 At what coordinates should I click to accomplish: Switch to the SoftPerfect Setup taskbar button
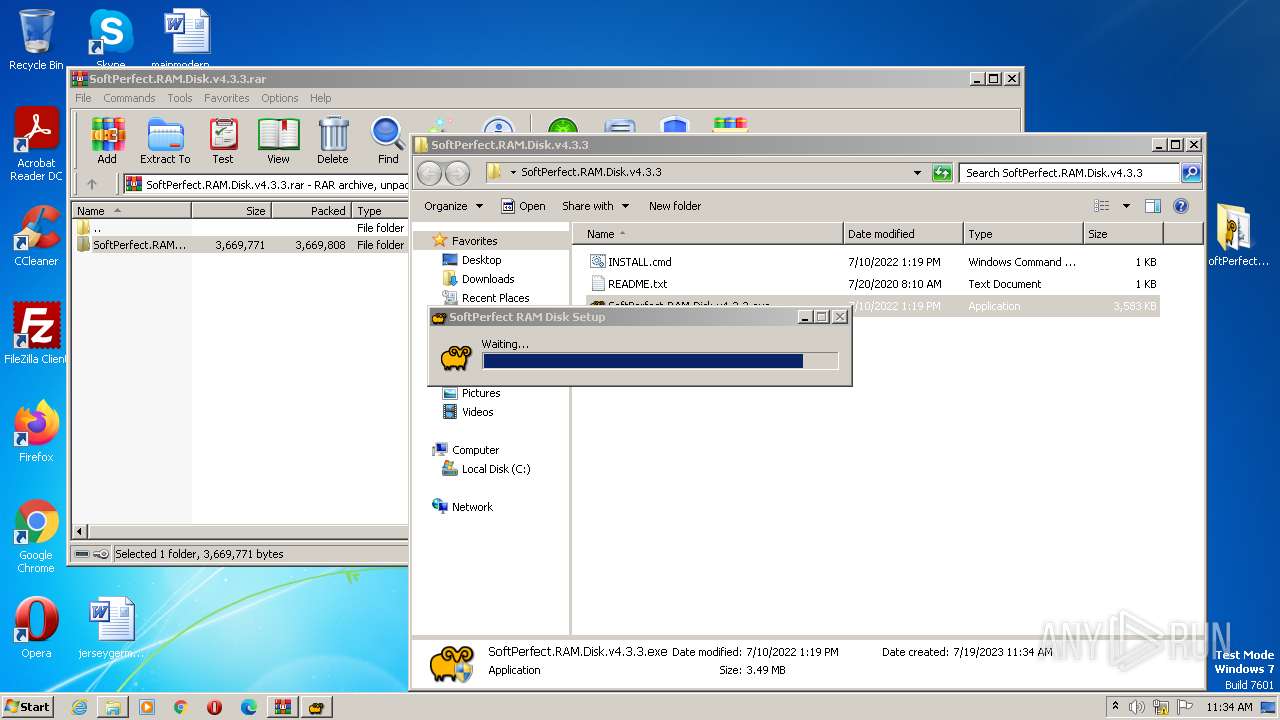(x=317, y=707)
